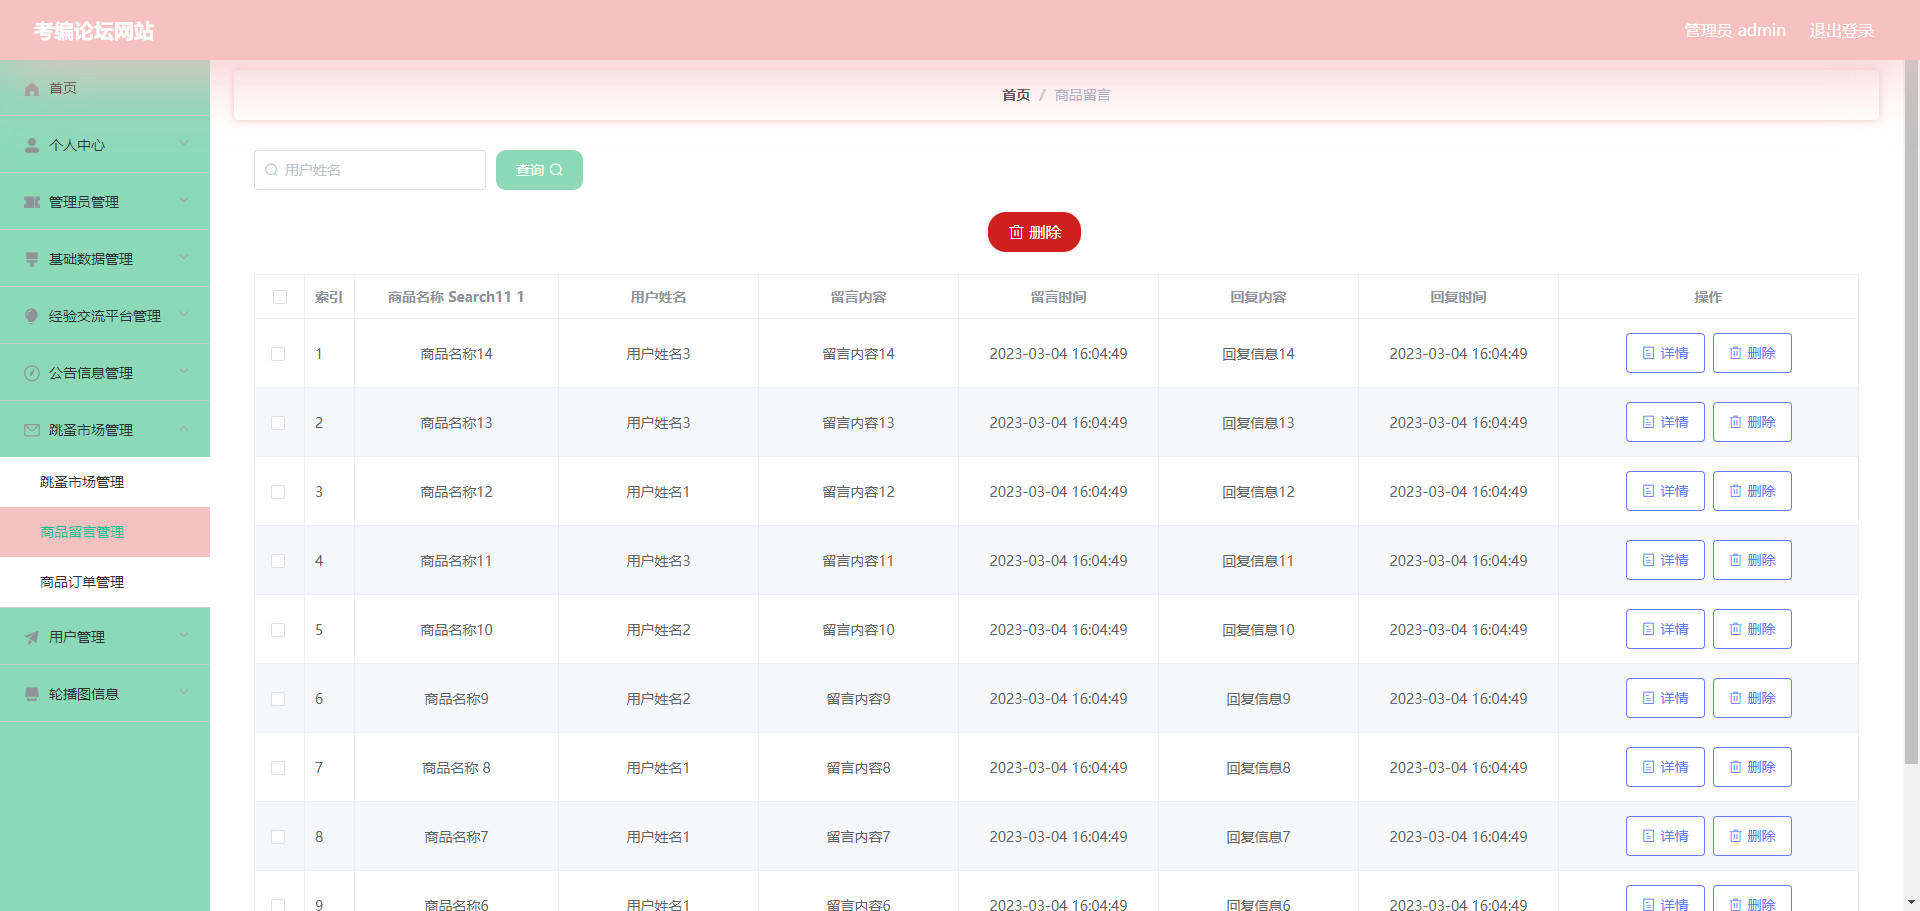Viewport: 1920px width, 911px height.
Task: Focus the 用户姓名 search input field
Action: pos(370,170)
